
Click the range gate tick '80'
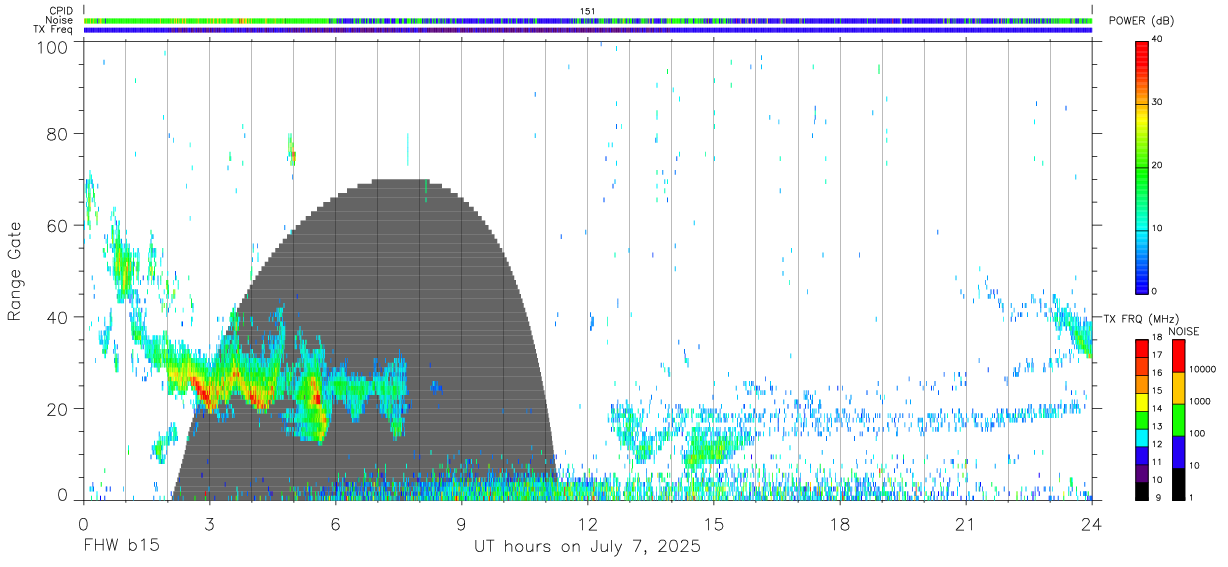pos(58,133)
